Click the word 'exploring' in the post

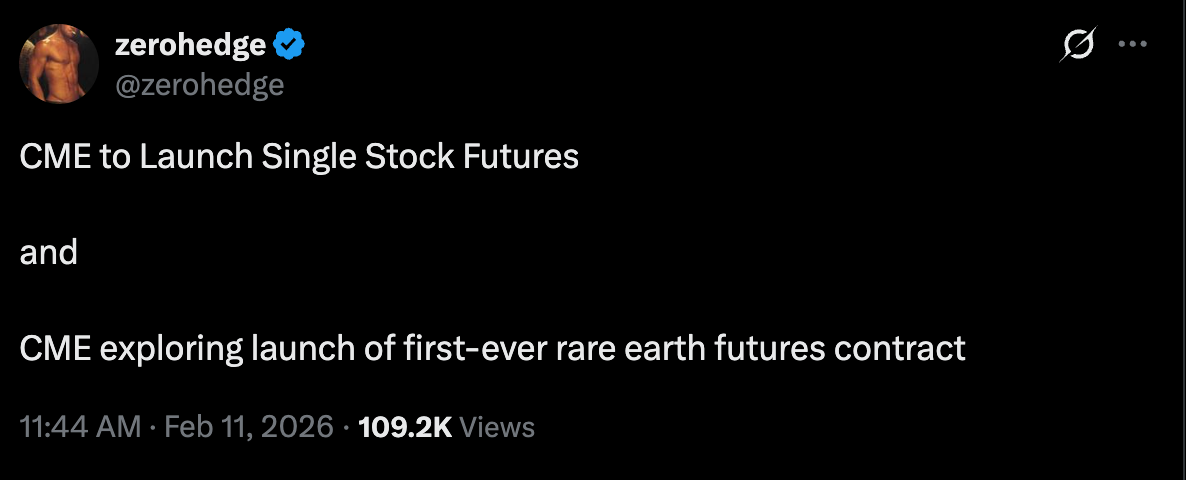[161, 348]
